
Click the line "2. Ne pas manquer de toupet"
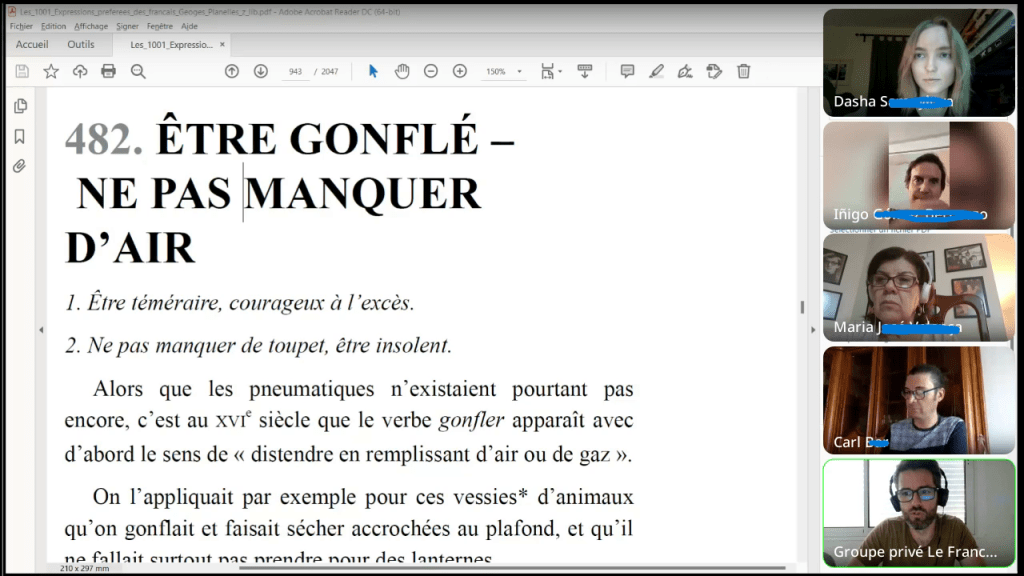tap(196, 345)
